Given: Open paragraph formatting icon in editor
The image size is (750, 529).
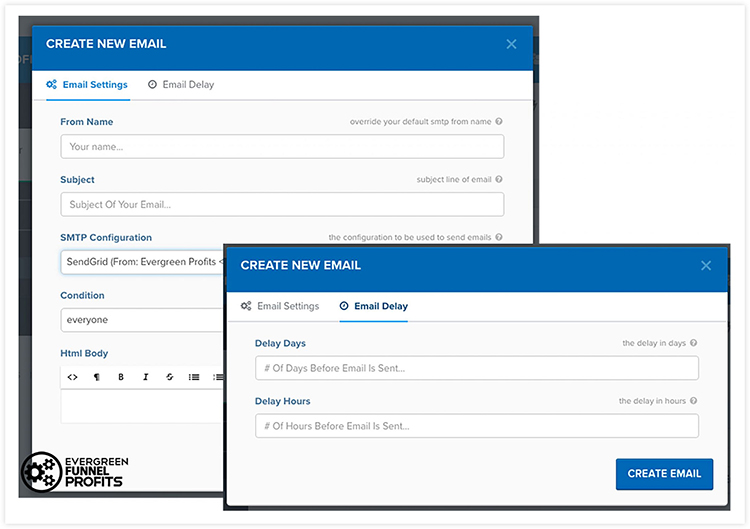Looking at the screenshot, I should 97,377.
